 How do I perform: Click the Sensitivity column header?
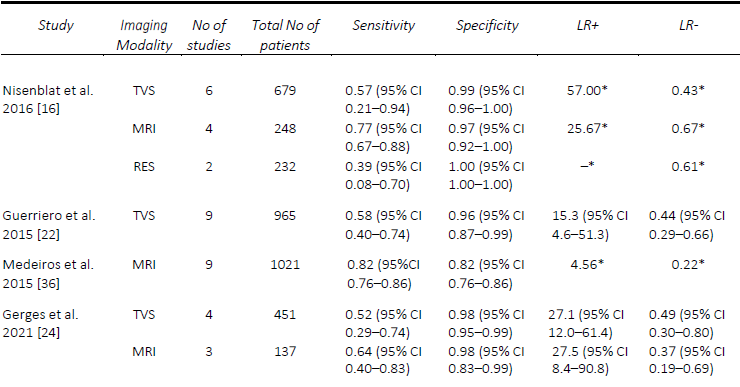tap(383, 25)
